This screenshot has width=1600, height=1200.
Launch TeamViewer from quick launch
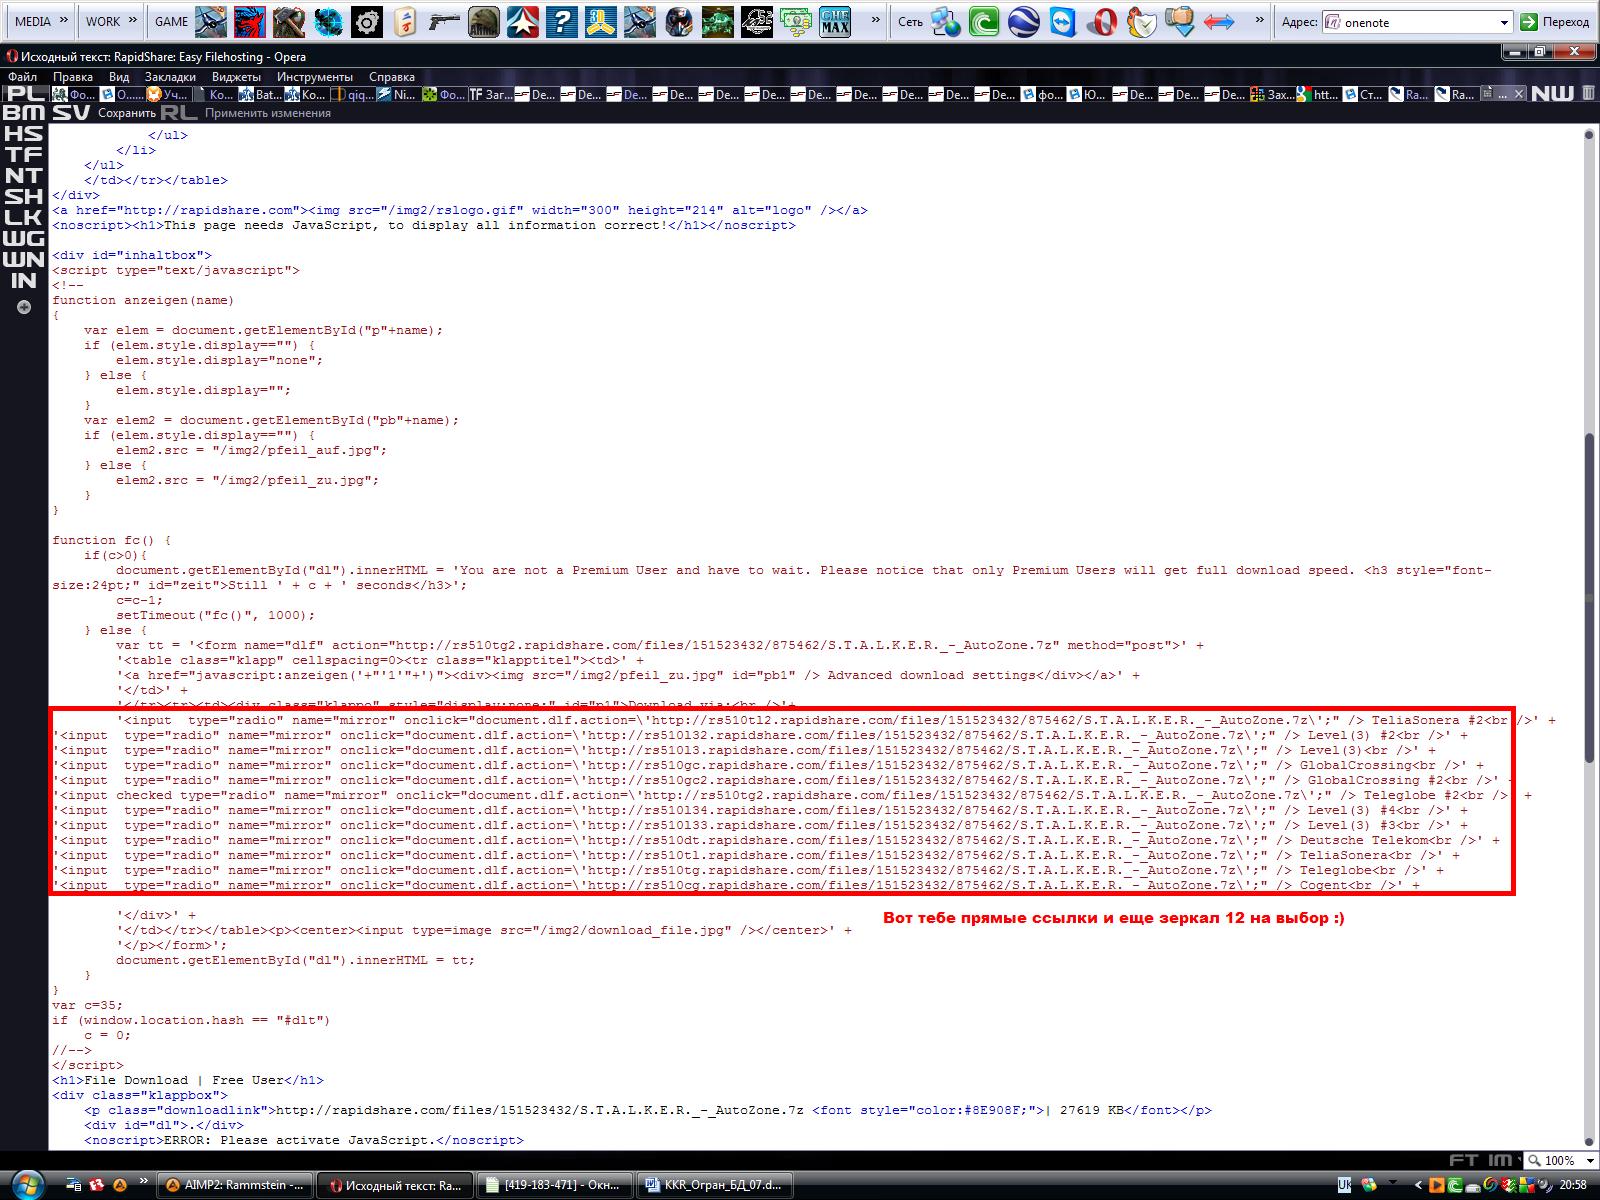pos(1062,21)
